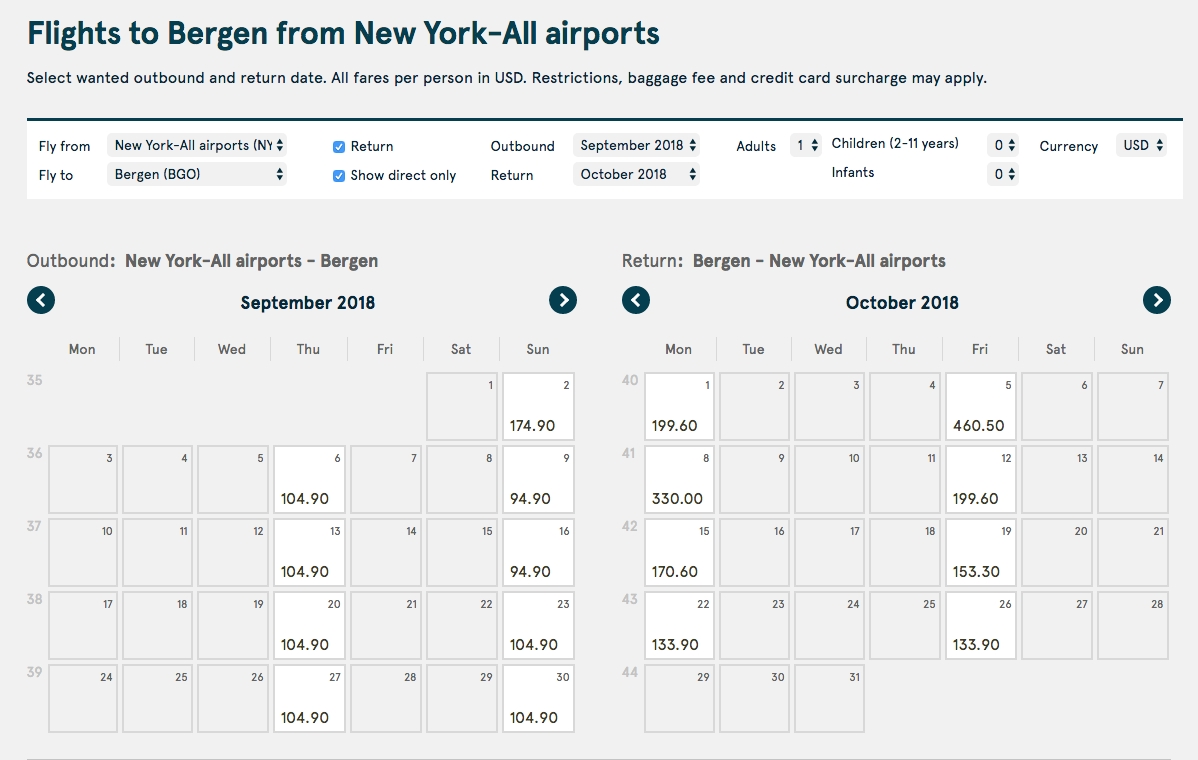Click the Flights to Bergen page title
Image resolution: width=1198 pixels, height=760 pixels.
point(343,34)
